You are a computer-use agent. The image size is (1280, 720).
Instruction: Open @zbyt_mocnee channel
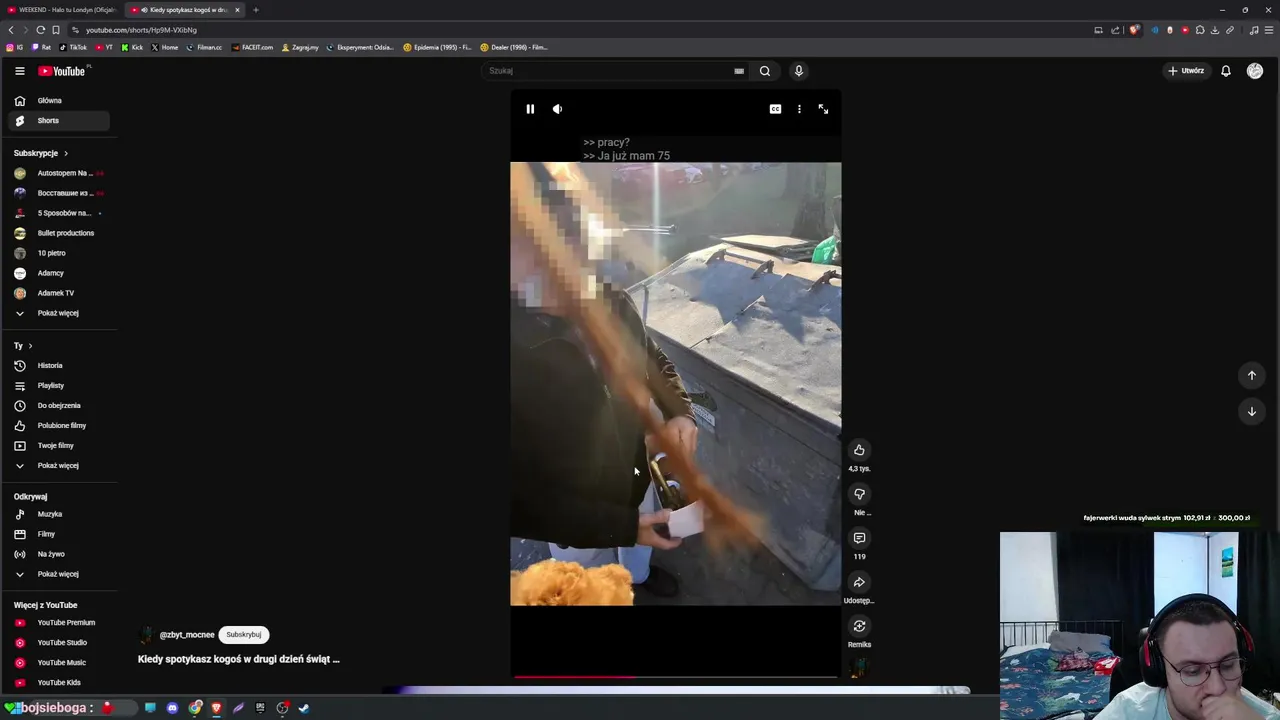(187, 635)
